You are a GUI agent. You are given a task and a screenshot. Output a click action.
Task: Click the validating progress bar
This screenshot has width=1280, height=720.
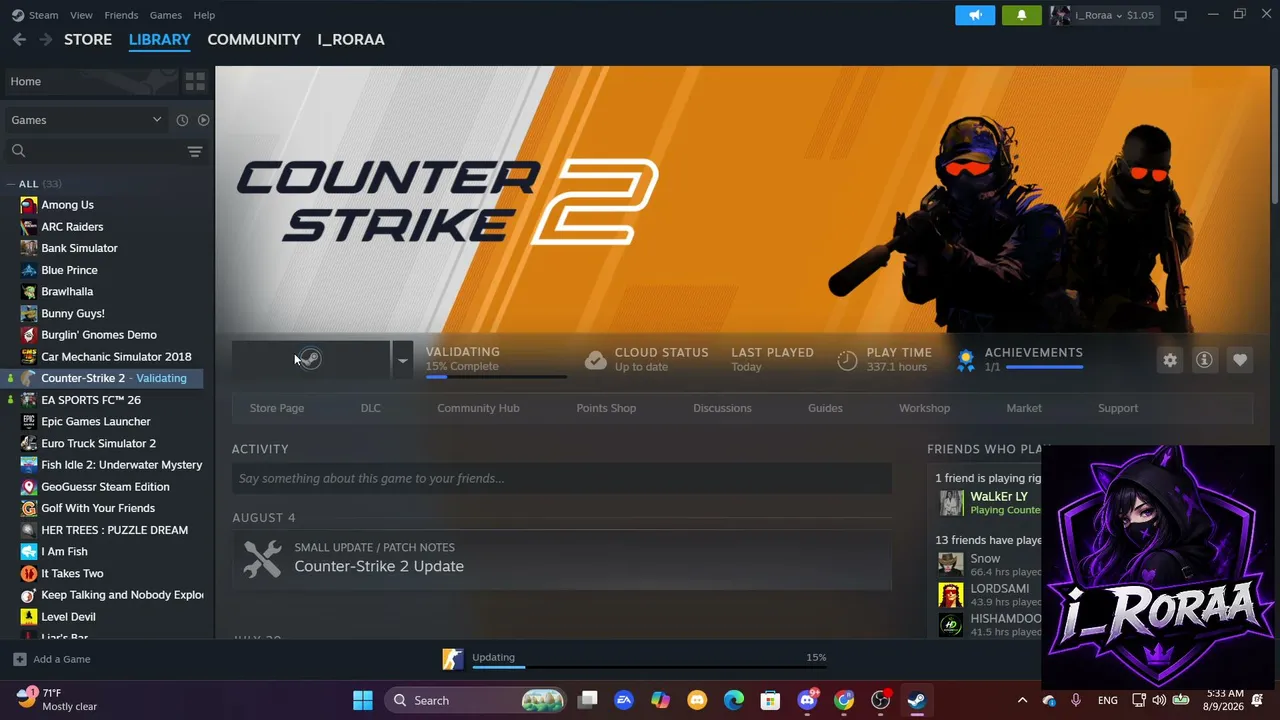[496, 377]
